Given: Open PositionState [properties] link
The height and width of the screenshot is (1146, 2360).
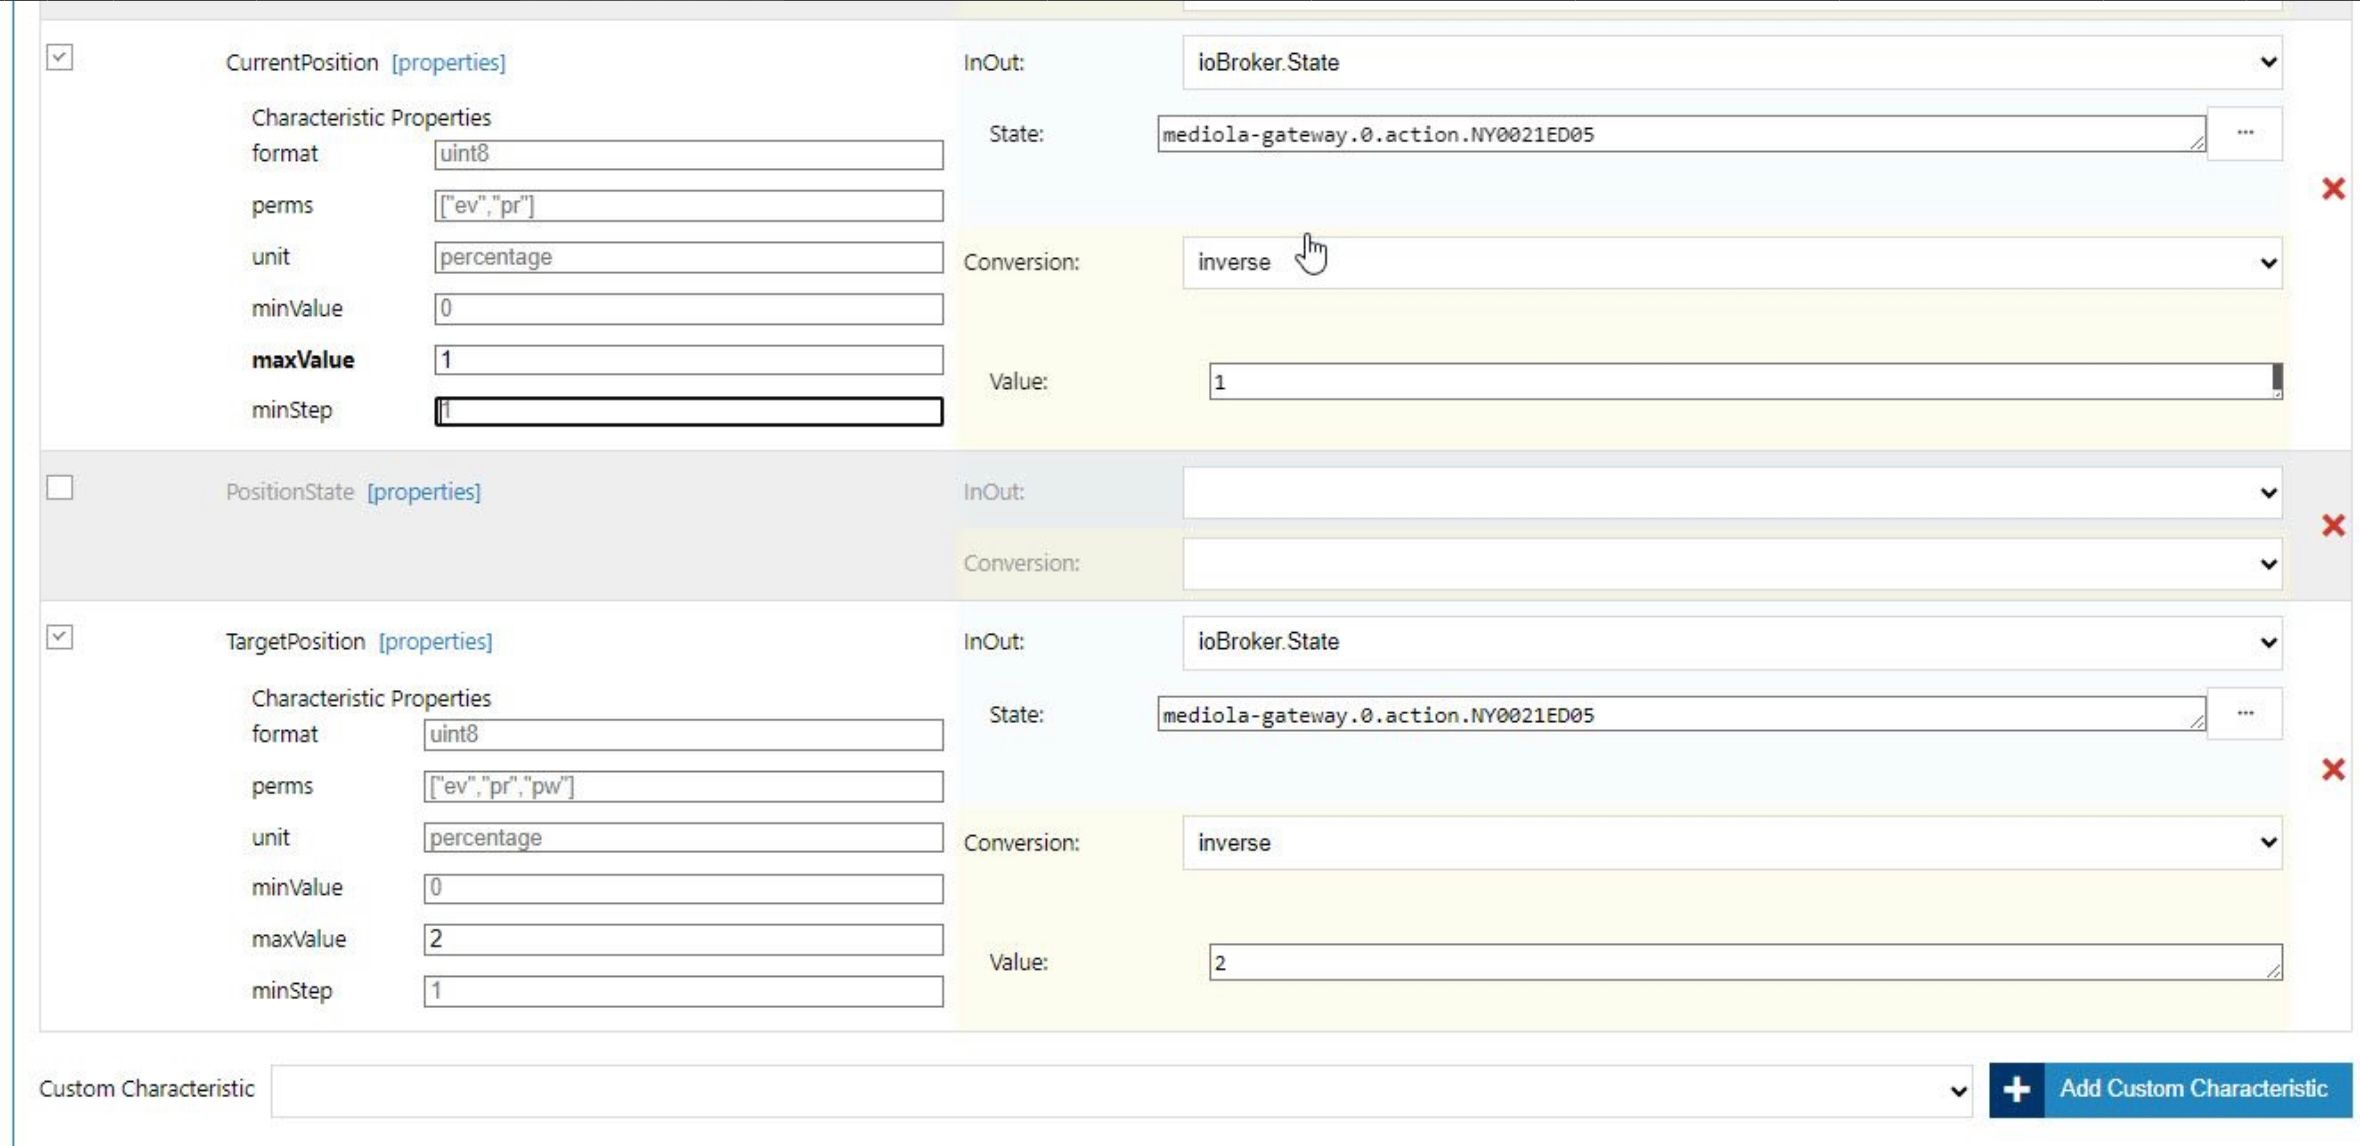Looking at the screenshot, I should [x=423, y=492].
